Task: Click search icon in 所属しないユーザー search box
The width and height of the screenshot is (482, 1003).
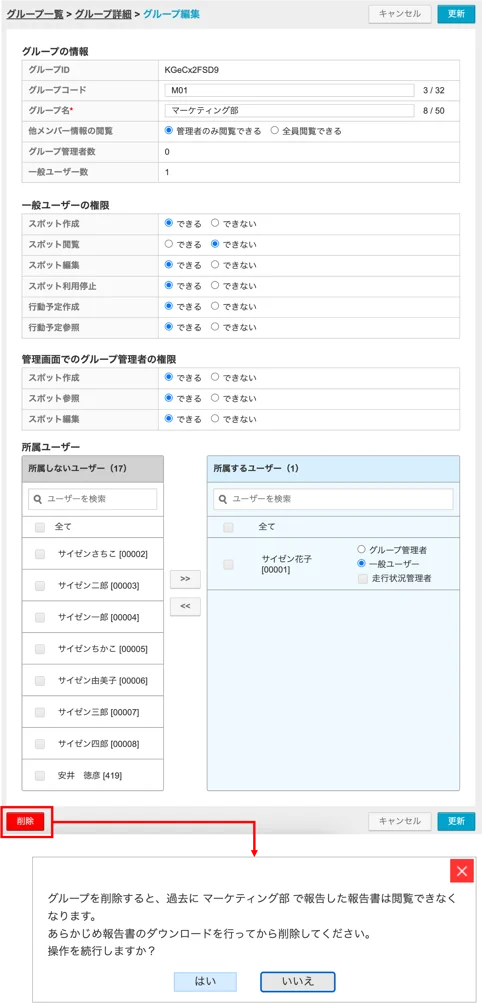Action: (38, 499)
